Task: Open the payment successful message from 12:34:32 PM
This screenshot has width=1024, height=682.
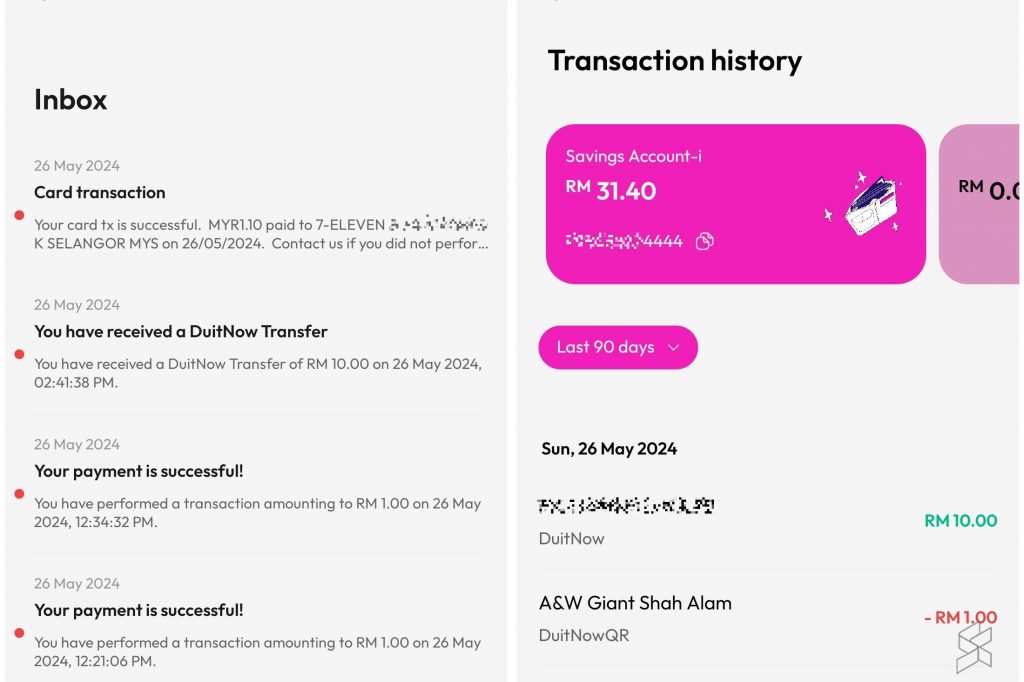Action: click(261, 483)
